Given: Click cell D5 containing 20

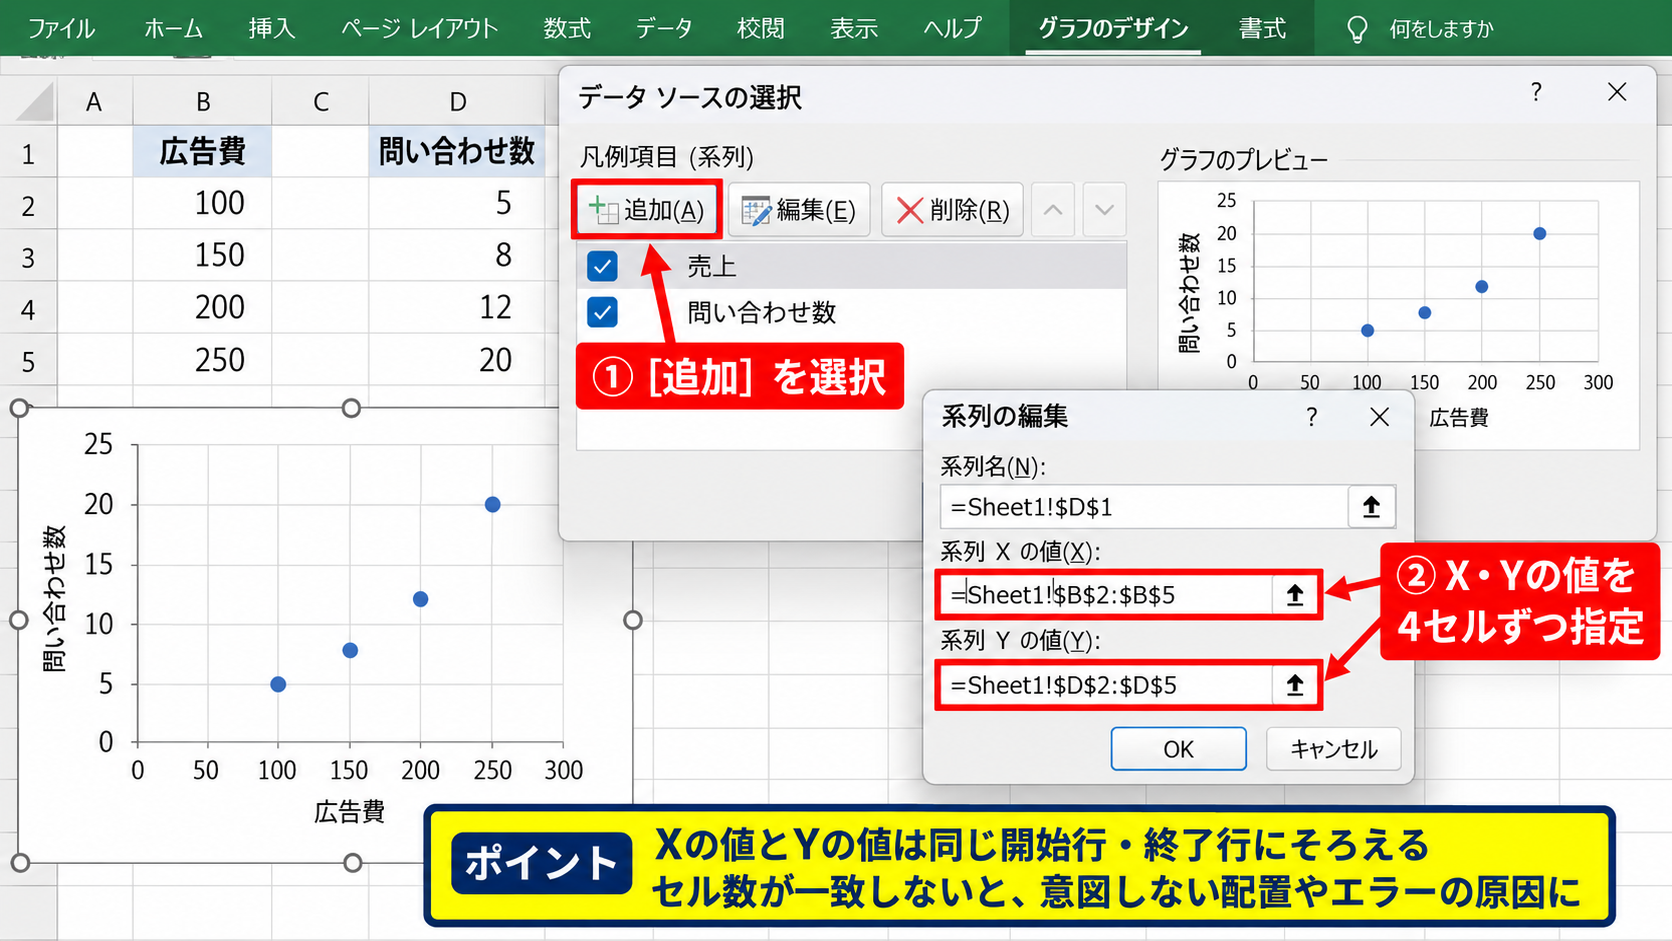Looking at the screenshot, I should (458, 360).
